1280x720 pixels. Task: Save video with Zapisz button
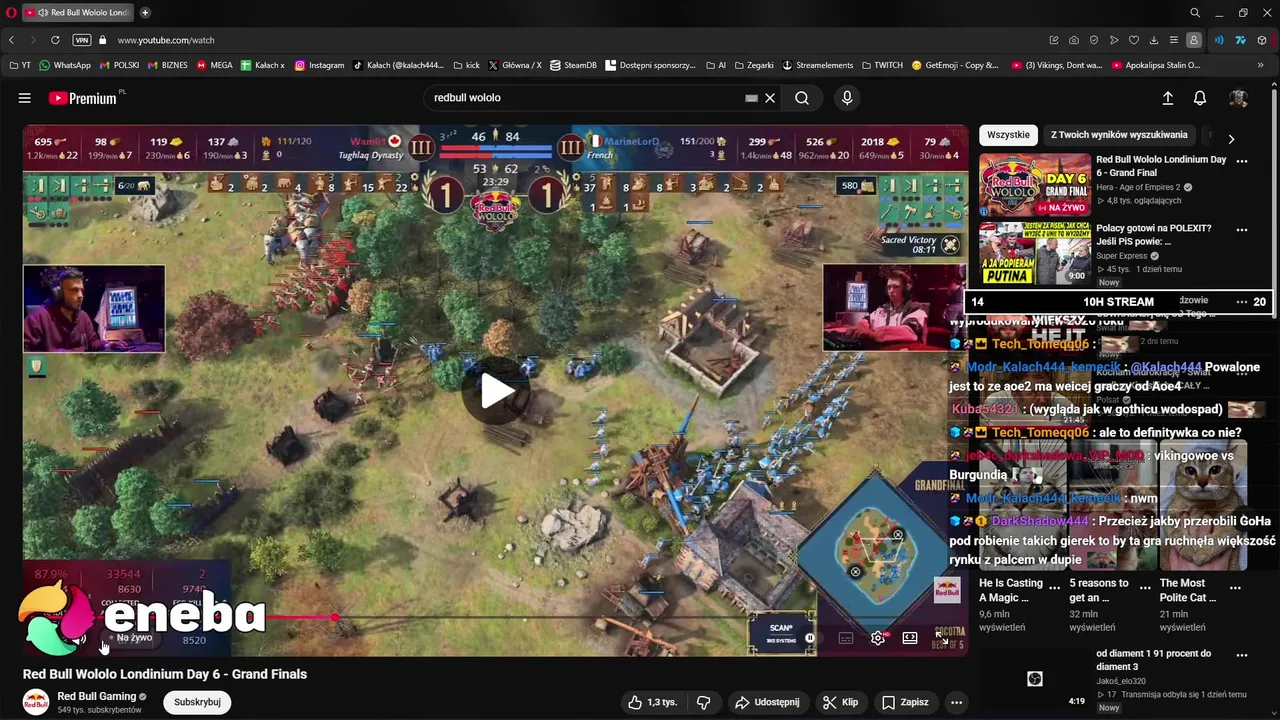point(904,703)
